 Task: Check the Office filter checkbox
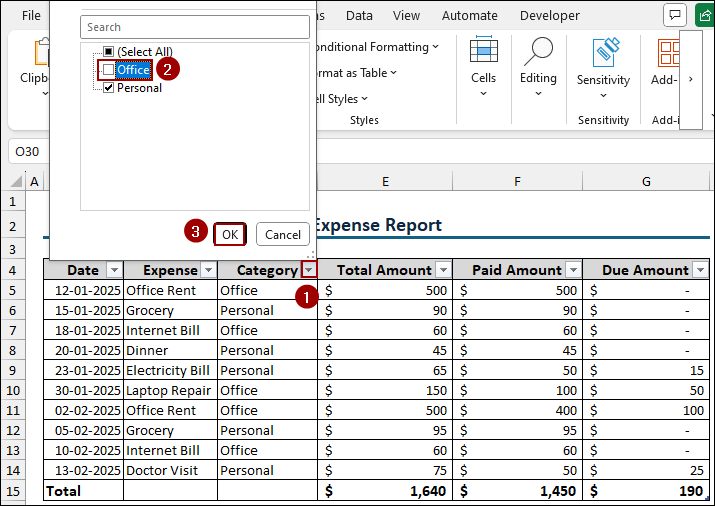(x=108, y=70)
